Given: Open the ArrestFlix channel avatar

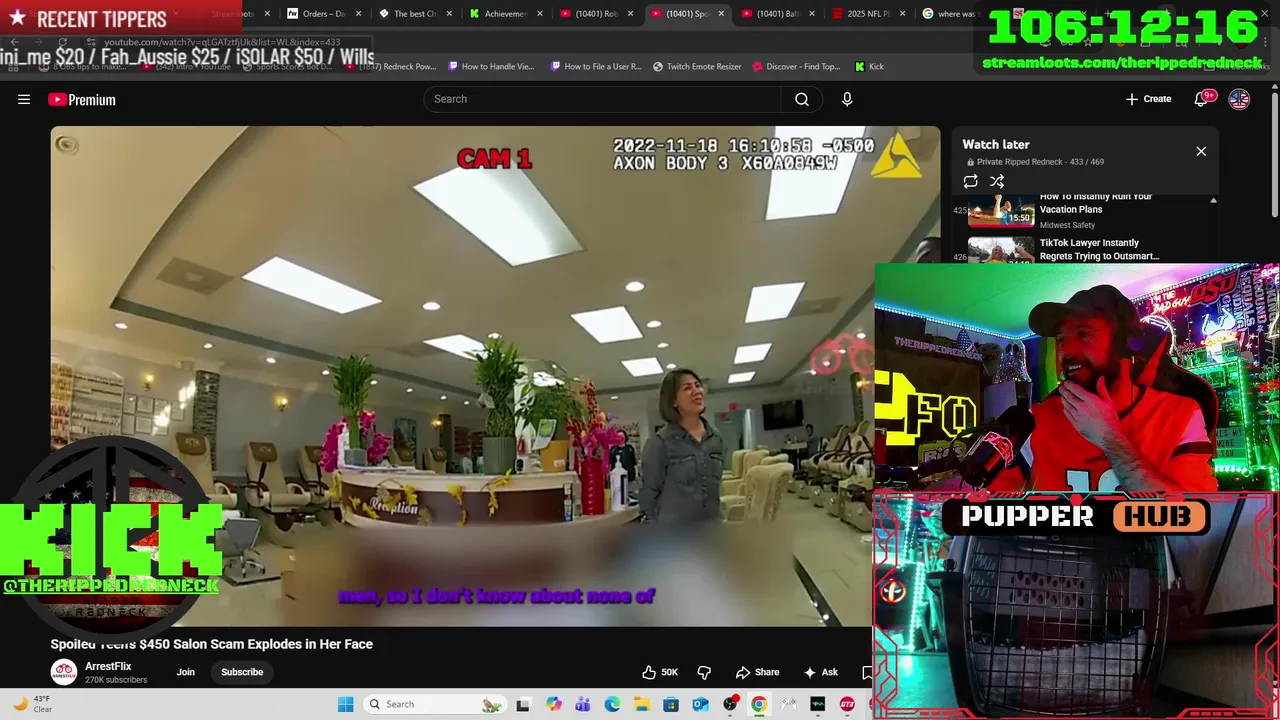Looking at the screenshot, I should click(64, 672).
